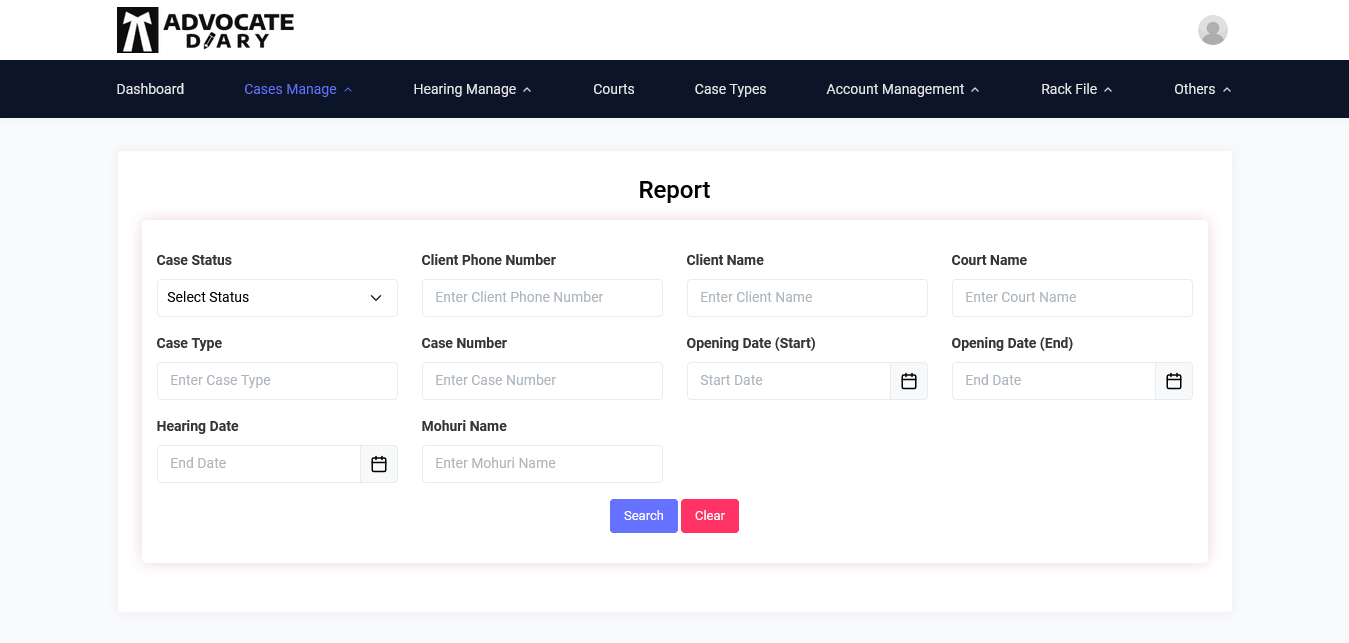
Task: Click the Mohuri Name text box
Action: point(541,464)
